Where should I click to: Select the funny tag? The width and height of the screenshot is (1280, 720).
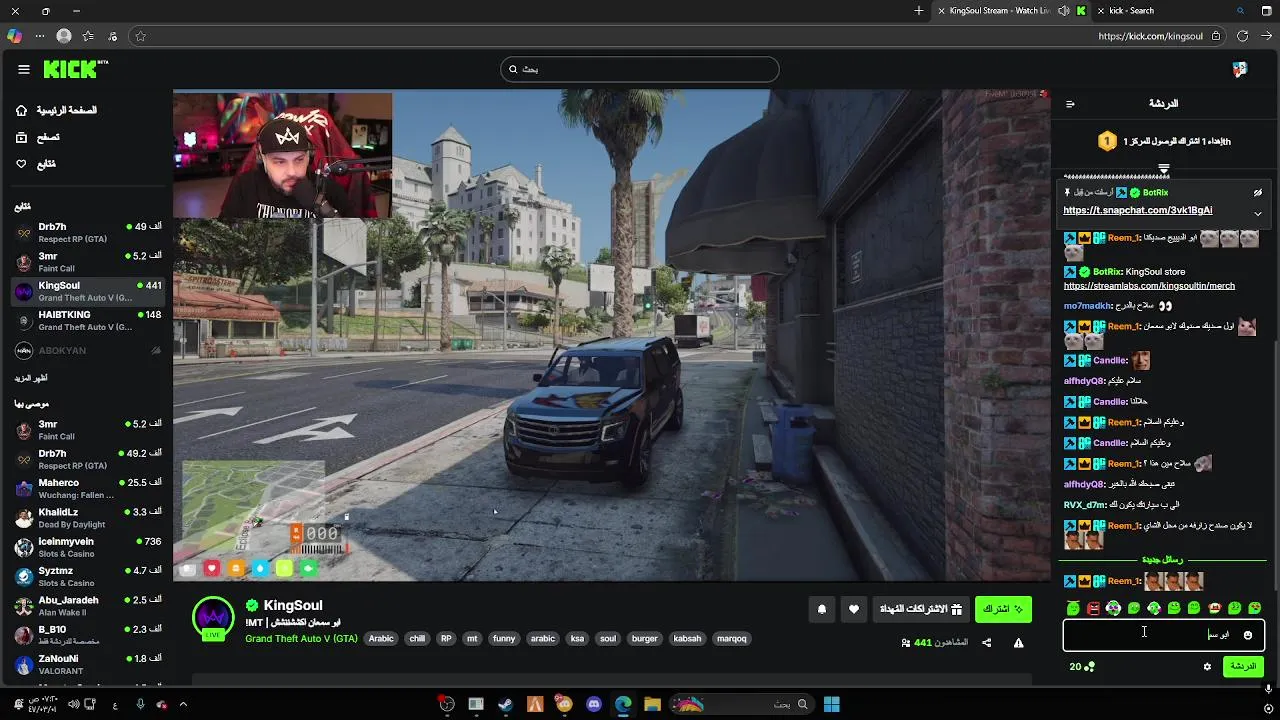coord(504,639)
